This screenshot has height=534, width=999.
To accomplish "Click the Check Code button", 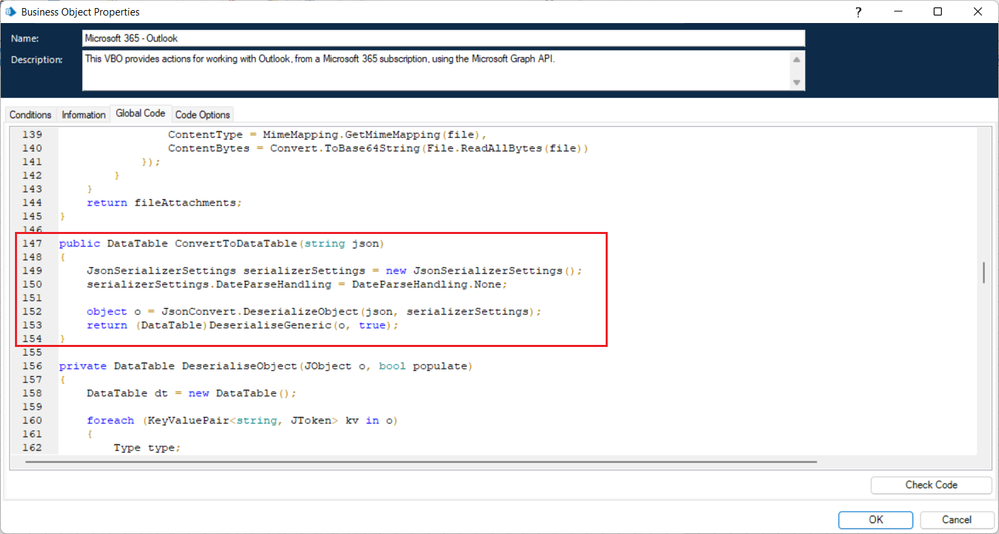I will (931, 485).
